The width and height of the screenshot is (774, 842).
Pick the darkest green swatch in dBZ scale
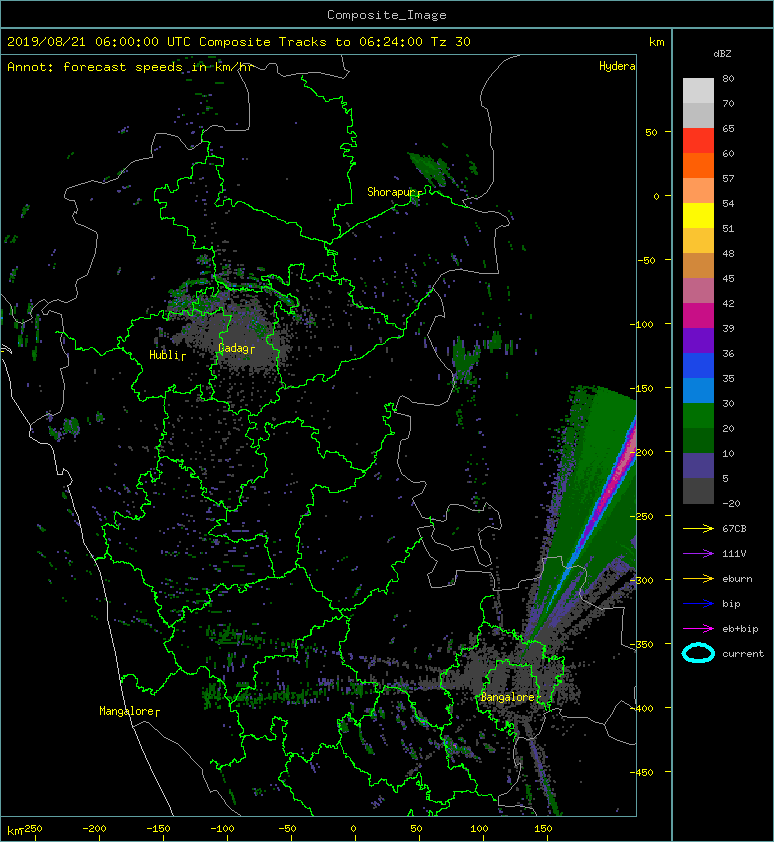coord(698,441)
